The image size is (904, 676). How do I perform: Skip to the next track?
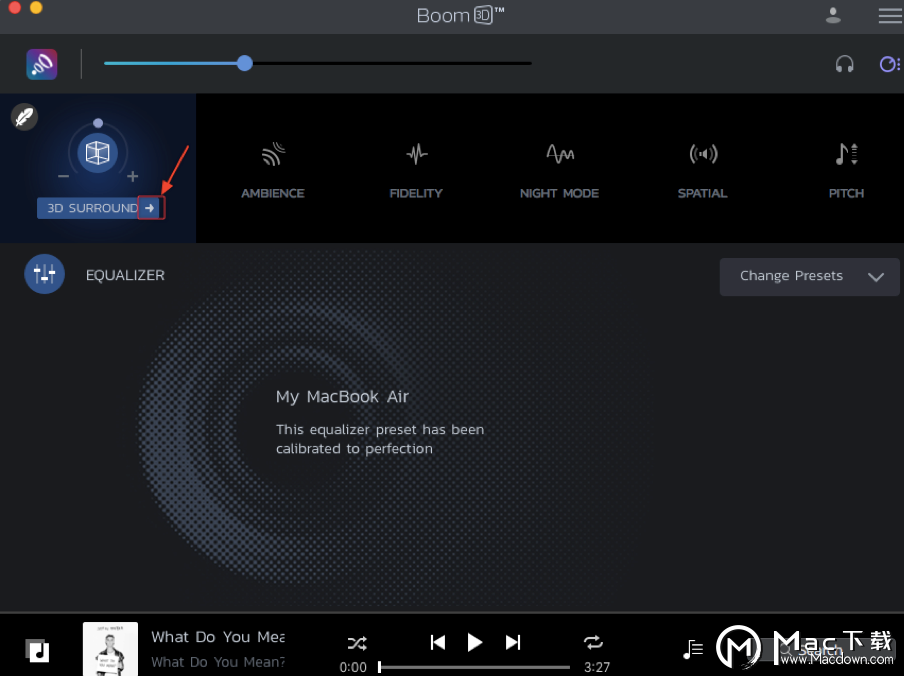tap(513, 642)
